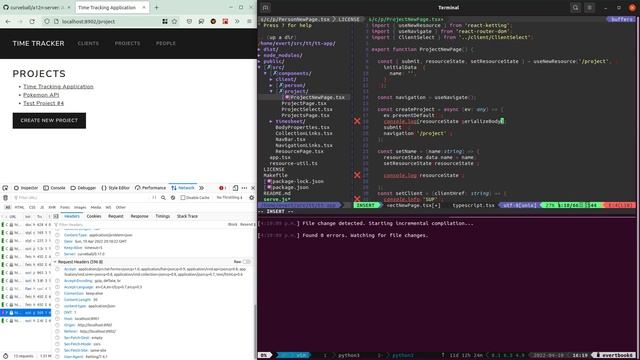640x360 pixels.
Task: Open network settings gear icon
Action: pos(251,198)
